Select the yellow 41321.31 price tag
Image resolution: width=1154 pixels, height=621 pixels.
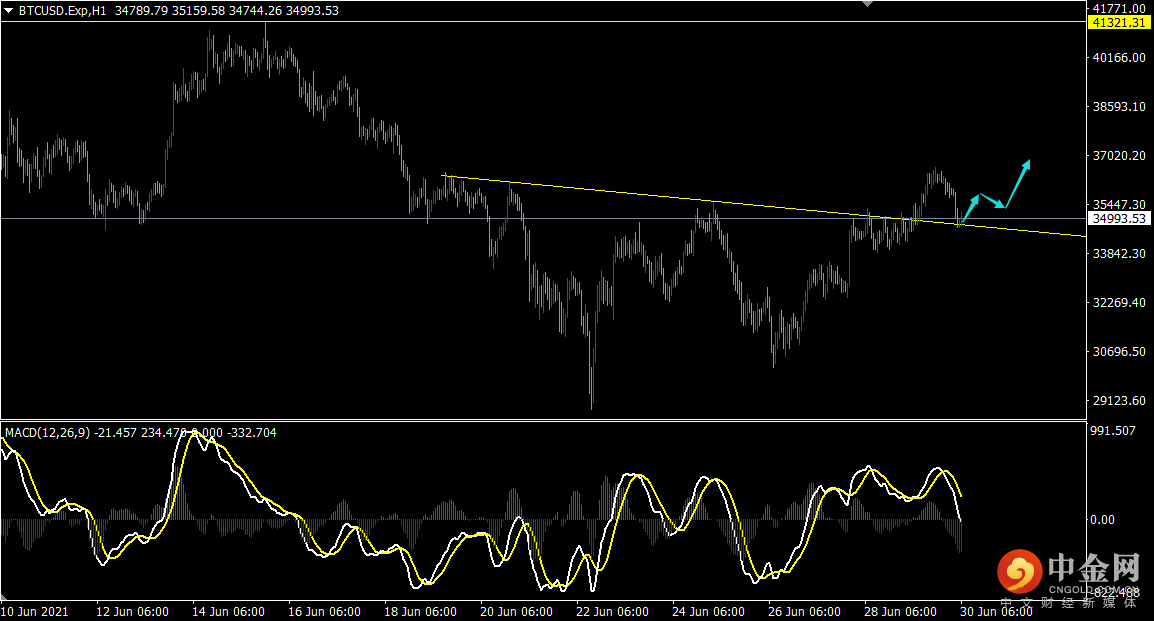pos(1119,23)
